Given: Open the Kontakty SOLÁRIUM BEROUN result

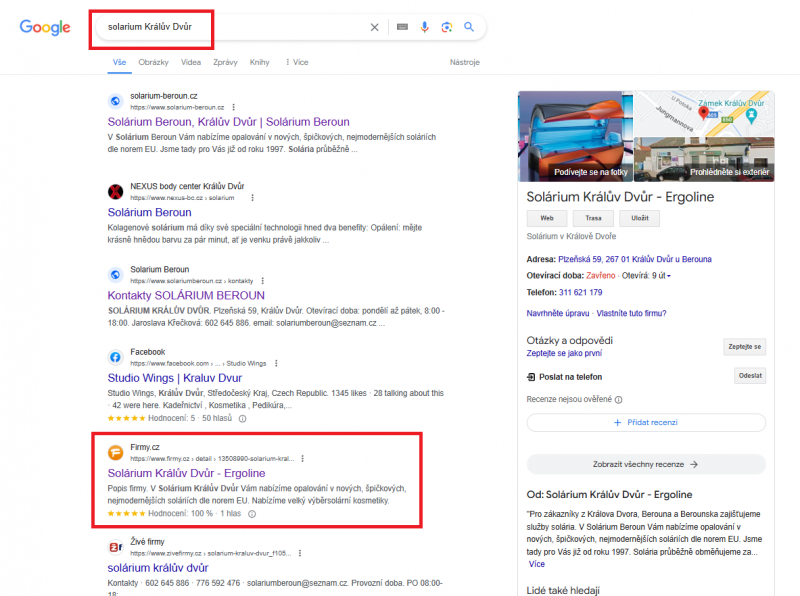Looking at the screenshot, I should coord(186,295).
